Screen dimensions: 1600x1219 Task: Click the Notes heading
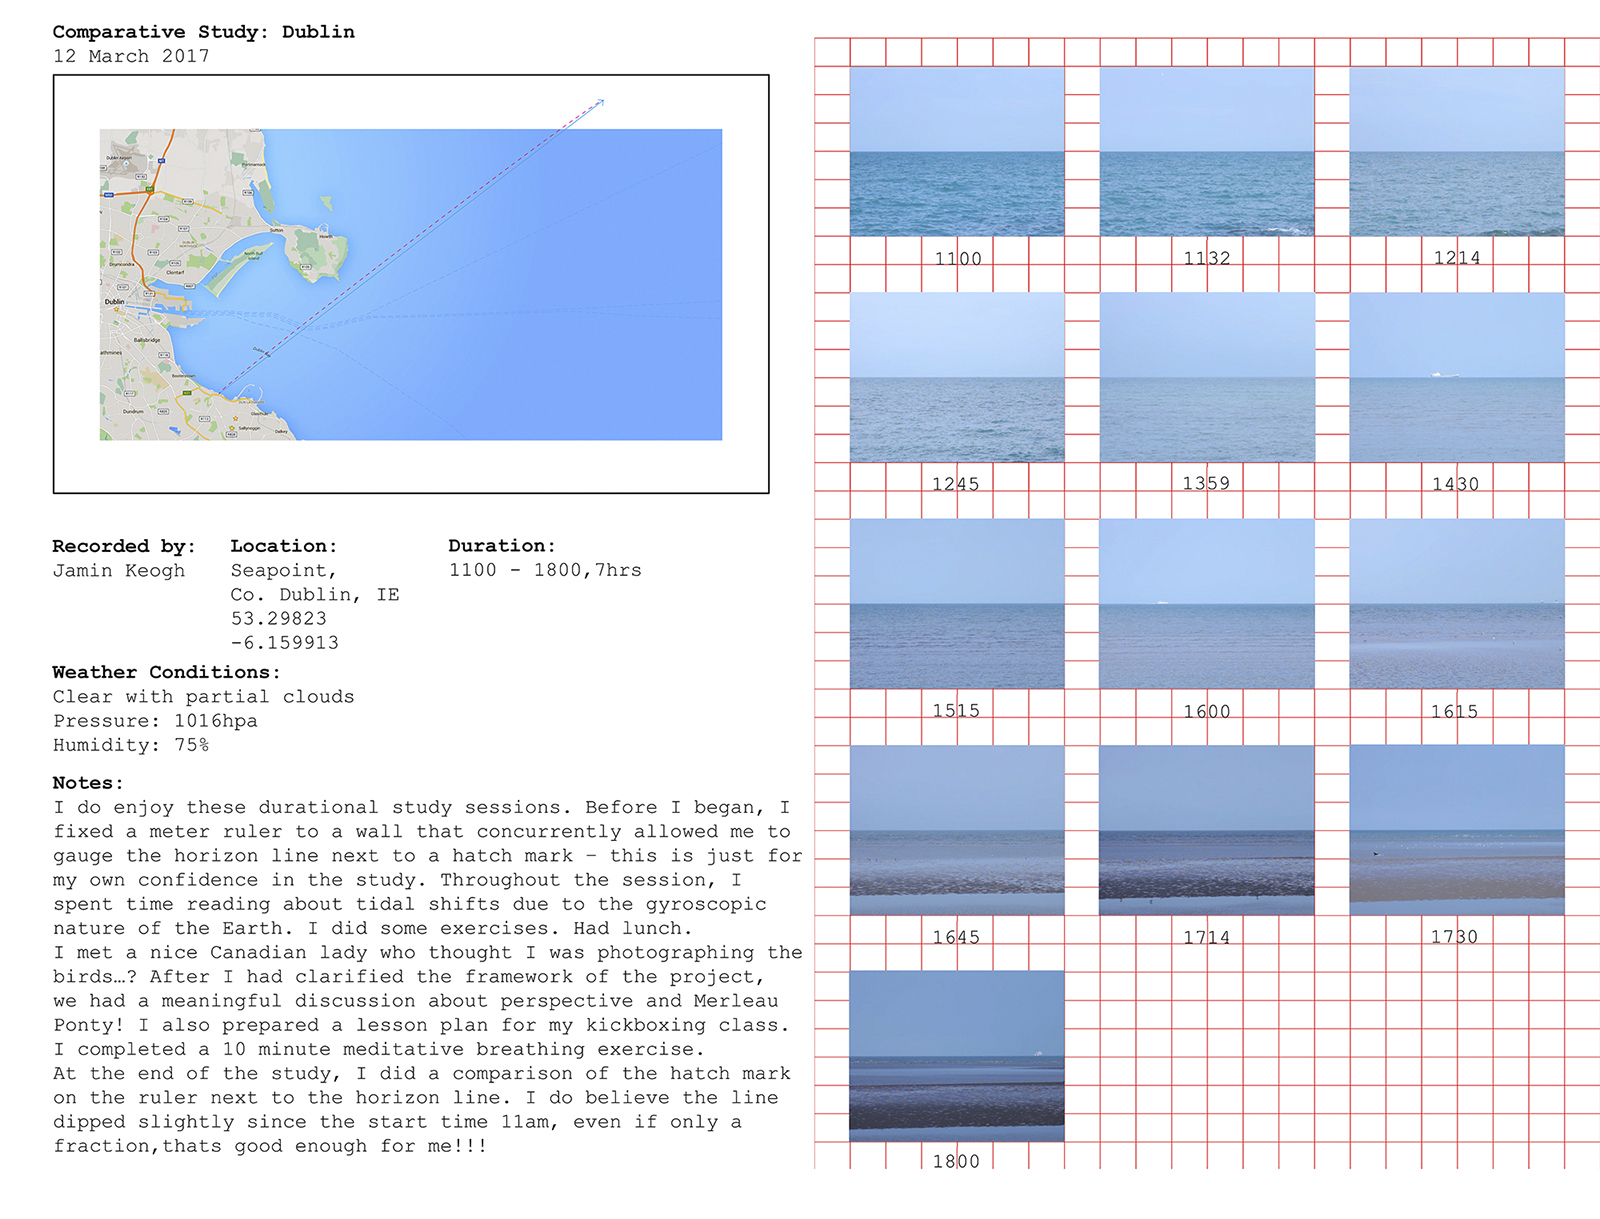click(x=88, y=783)
